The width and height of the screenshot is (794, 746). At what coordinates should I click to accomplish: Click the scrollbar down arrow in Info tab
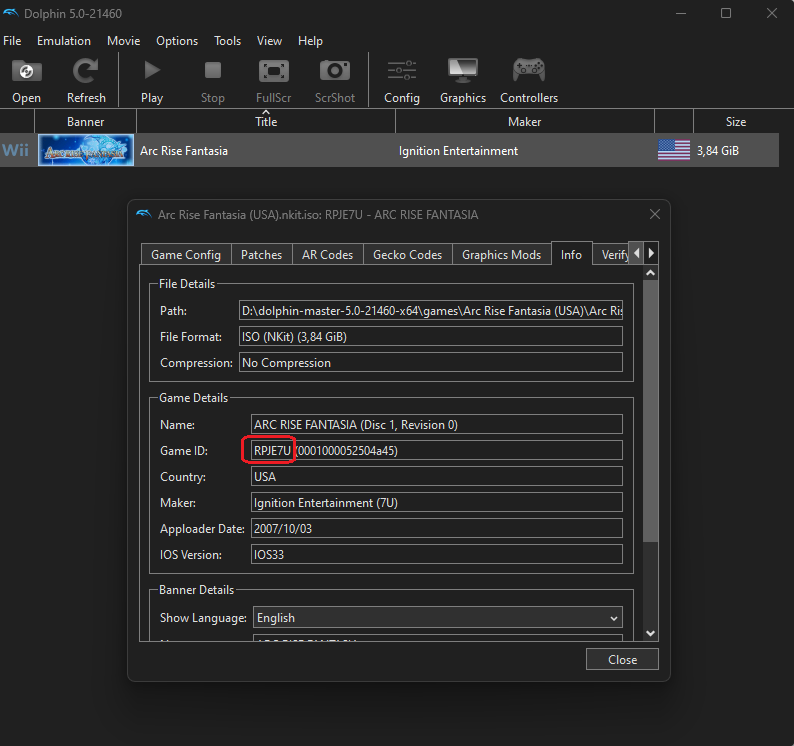651,633
